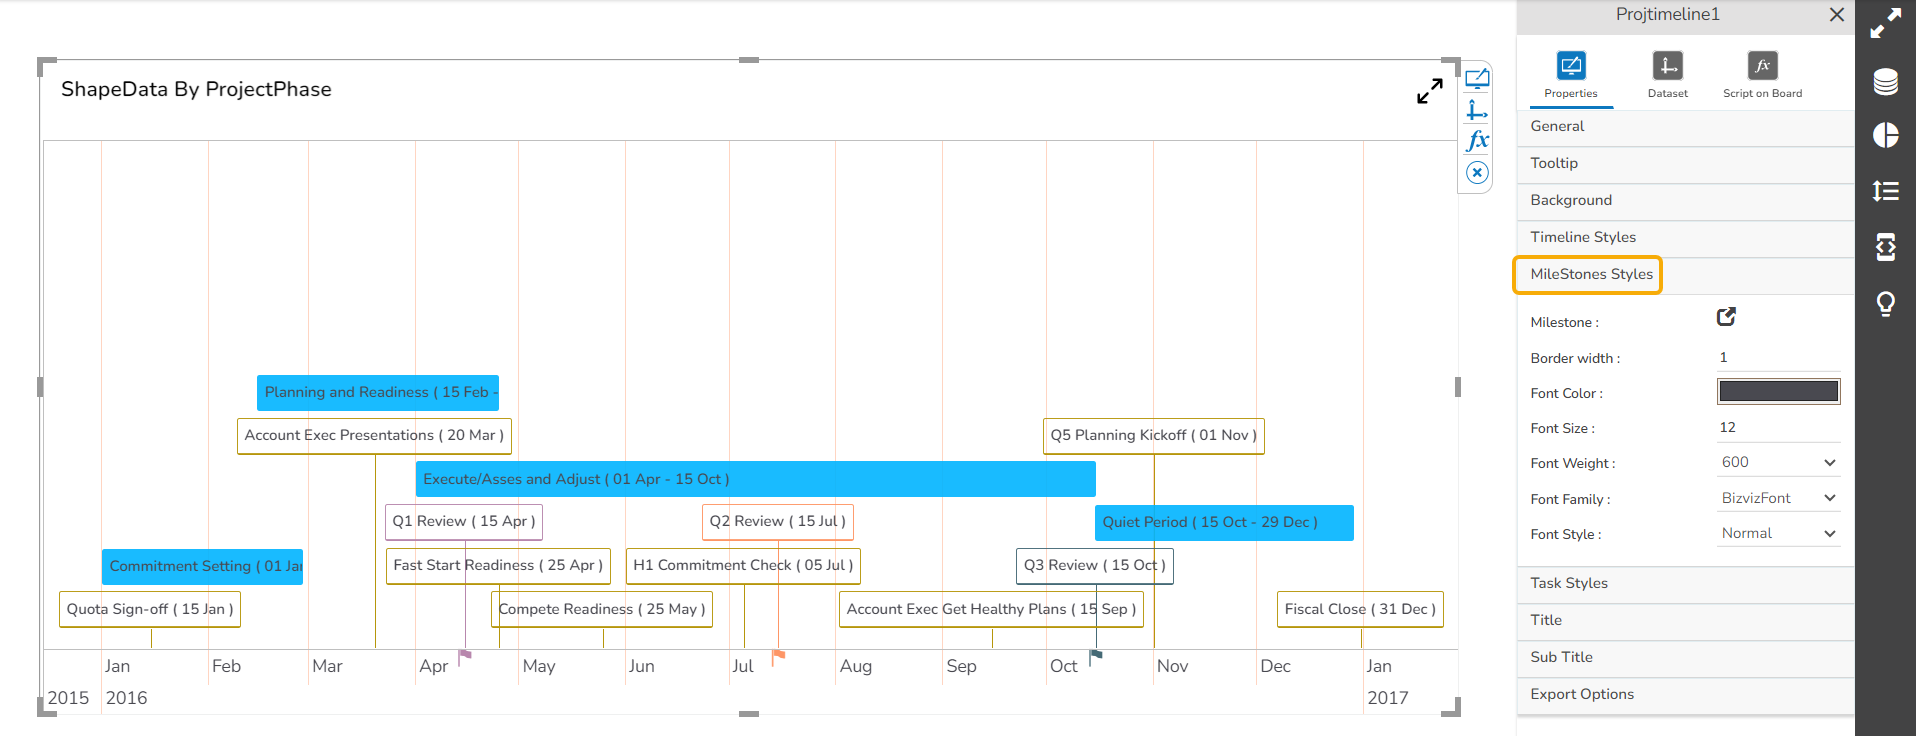1916x736 pixels.
Task: Expand the Task Styles section
Action: coord(1569,583)
